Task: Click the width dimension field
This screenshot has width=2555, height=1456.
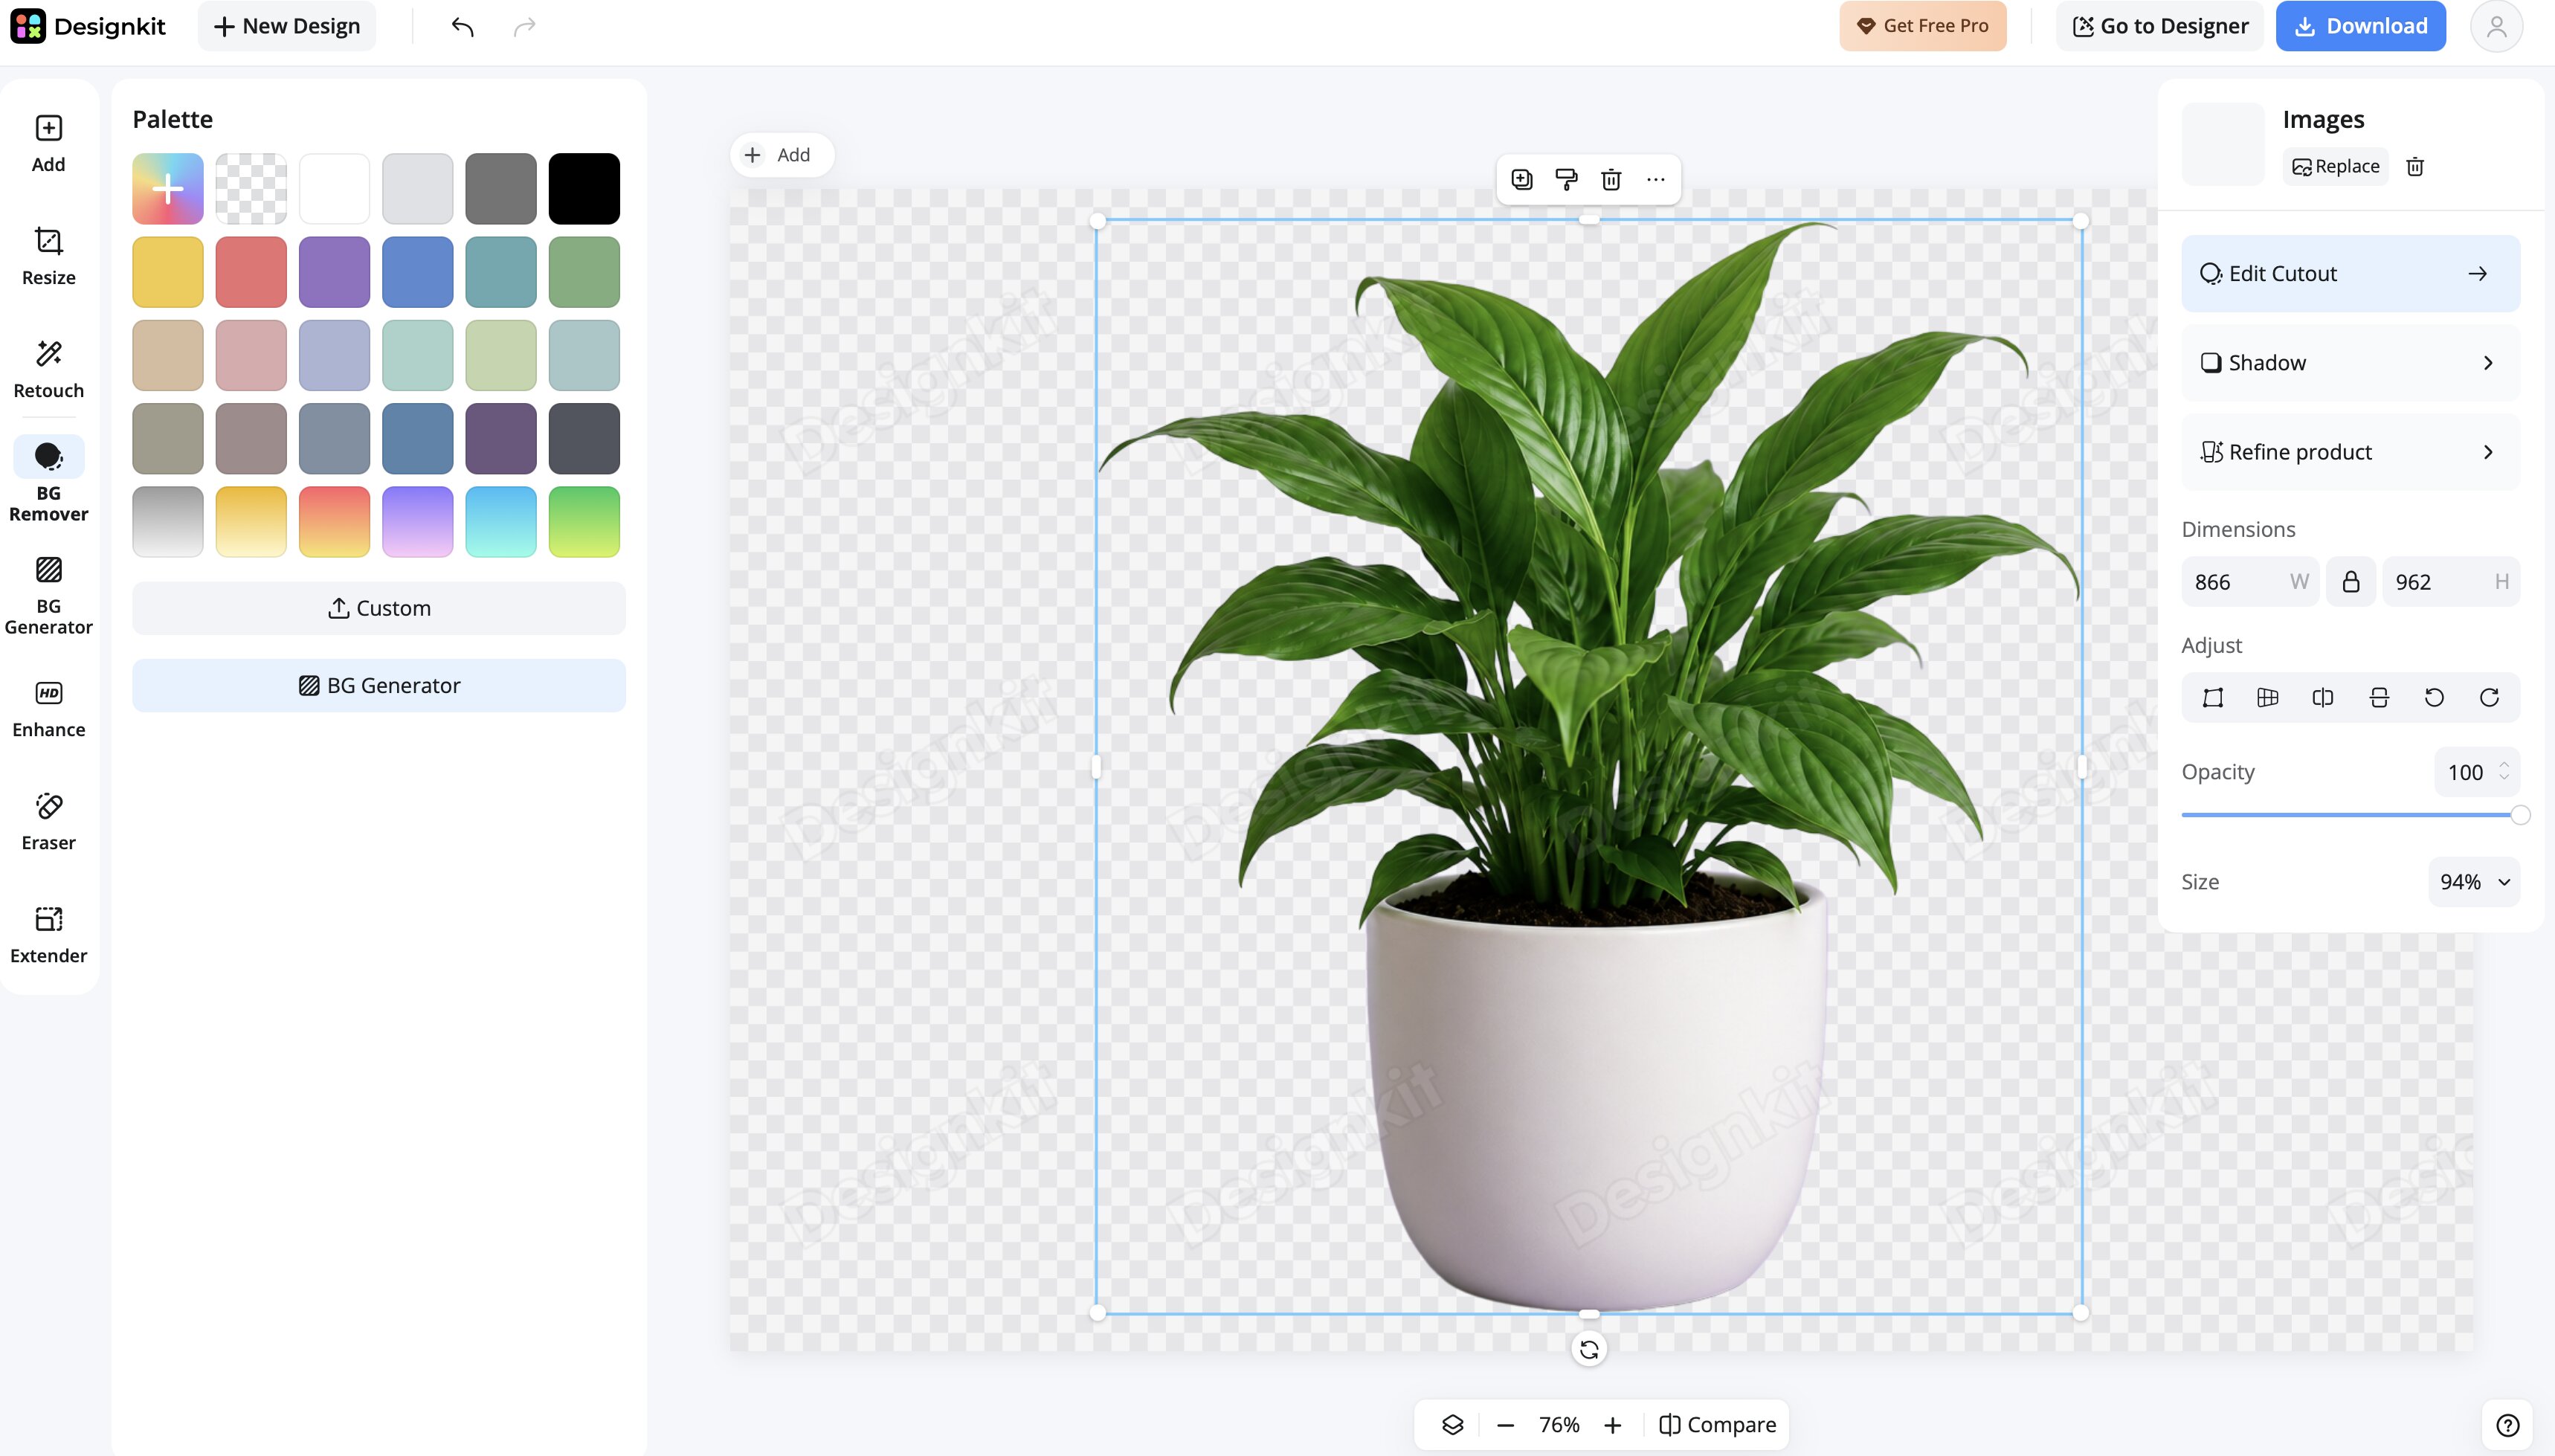Action: point(2250,582)
